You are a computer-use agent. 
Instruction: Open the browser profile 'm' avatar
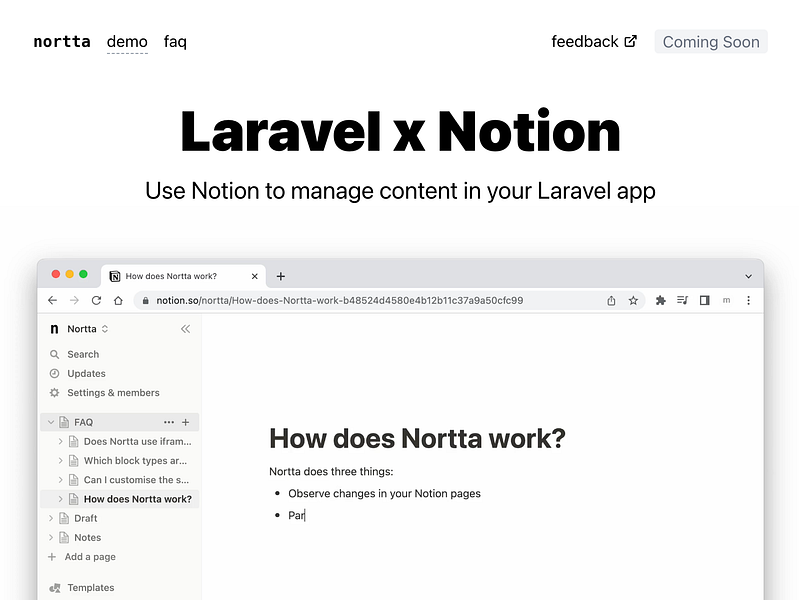click(726, 300)
